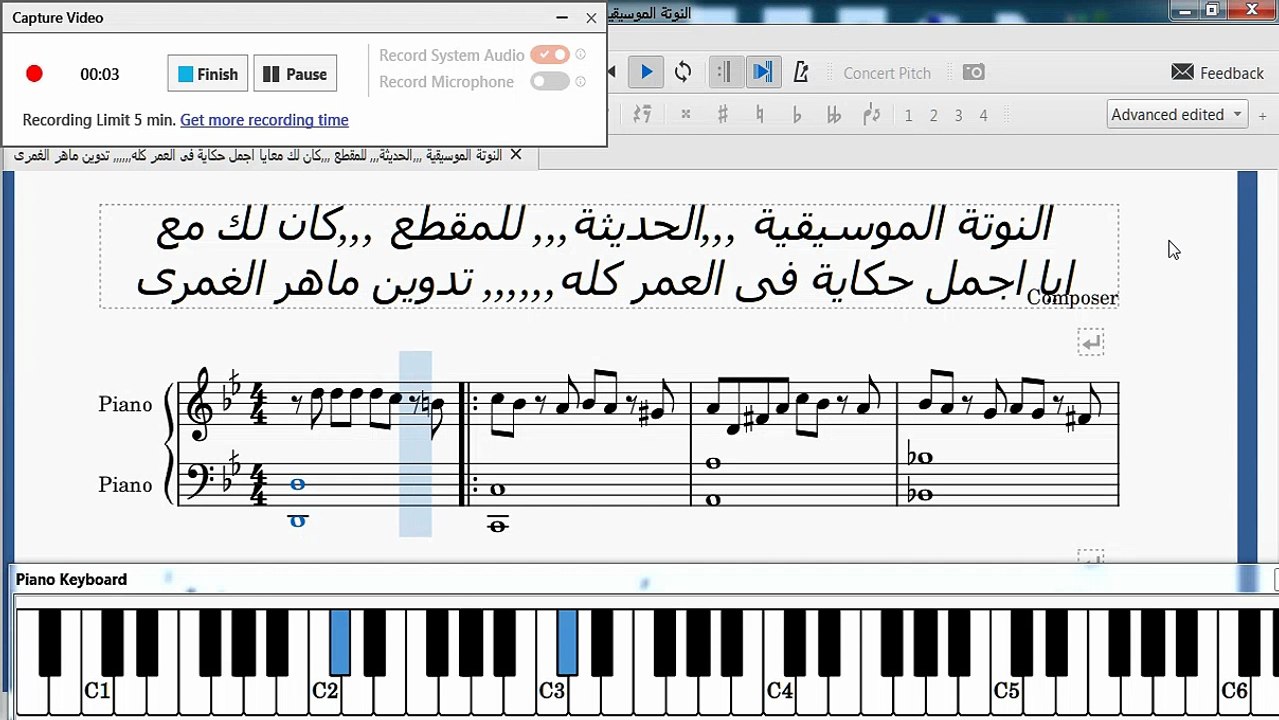Select first Piano instrument label
This screenshot has width=1279, height=720.
(x=126, y=404)
